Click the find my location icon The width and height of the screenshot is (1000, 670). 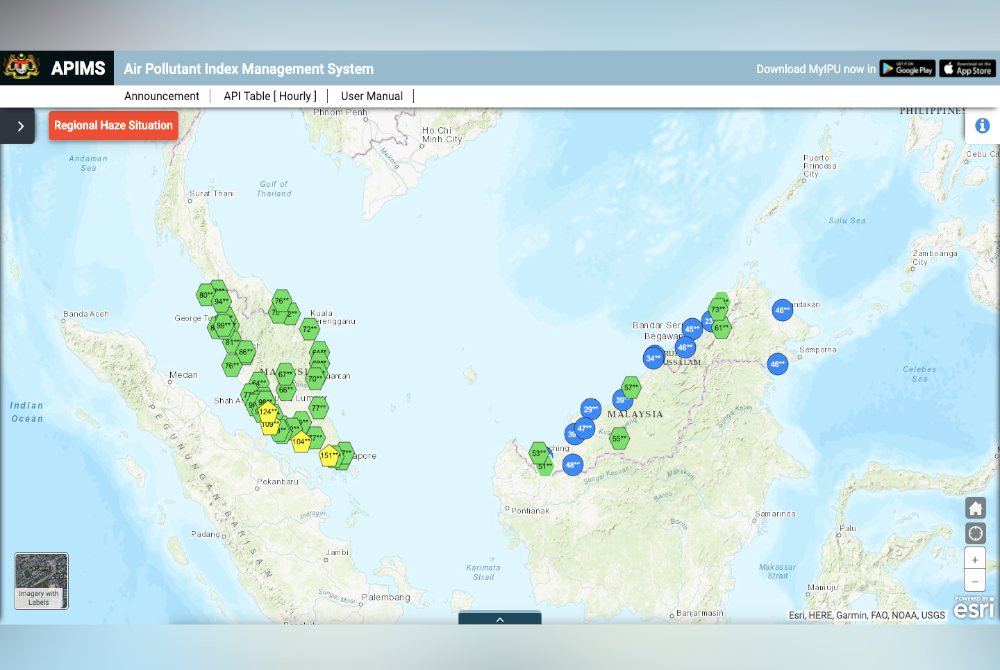tap(975, 533)
